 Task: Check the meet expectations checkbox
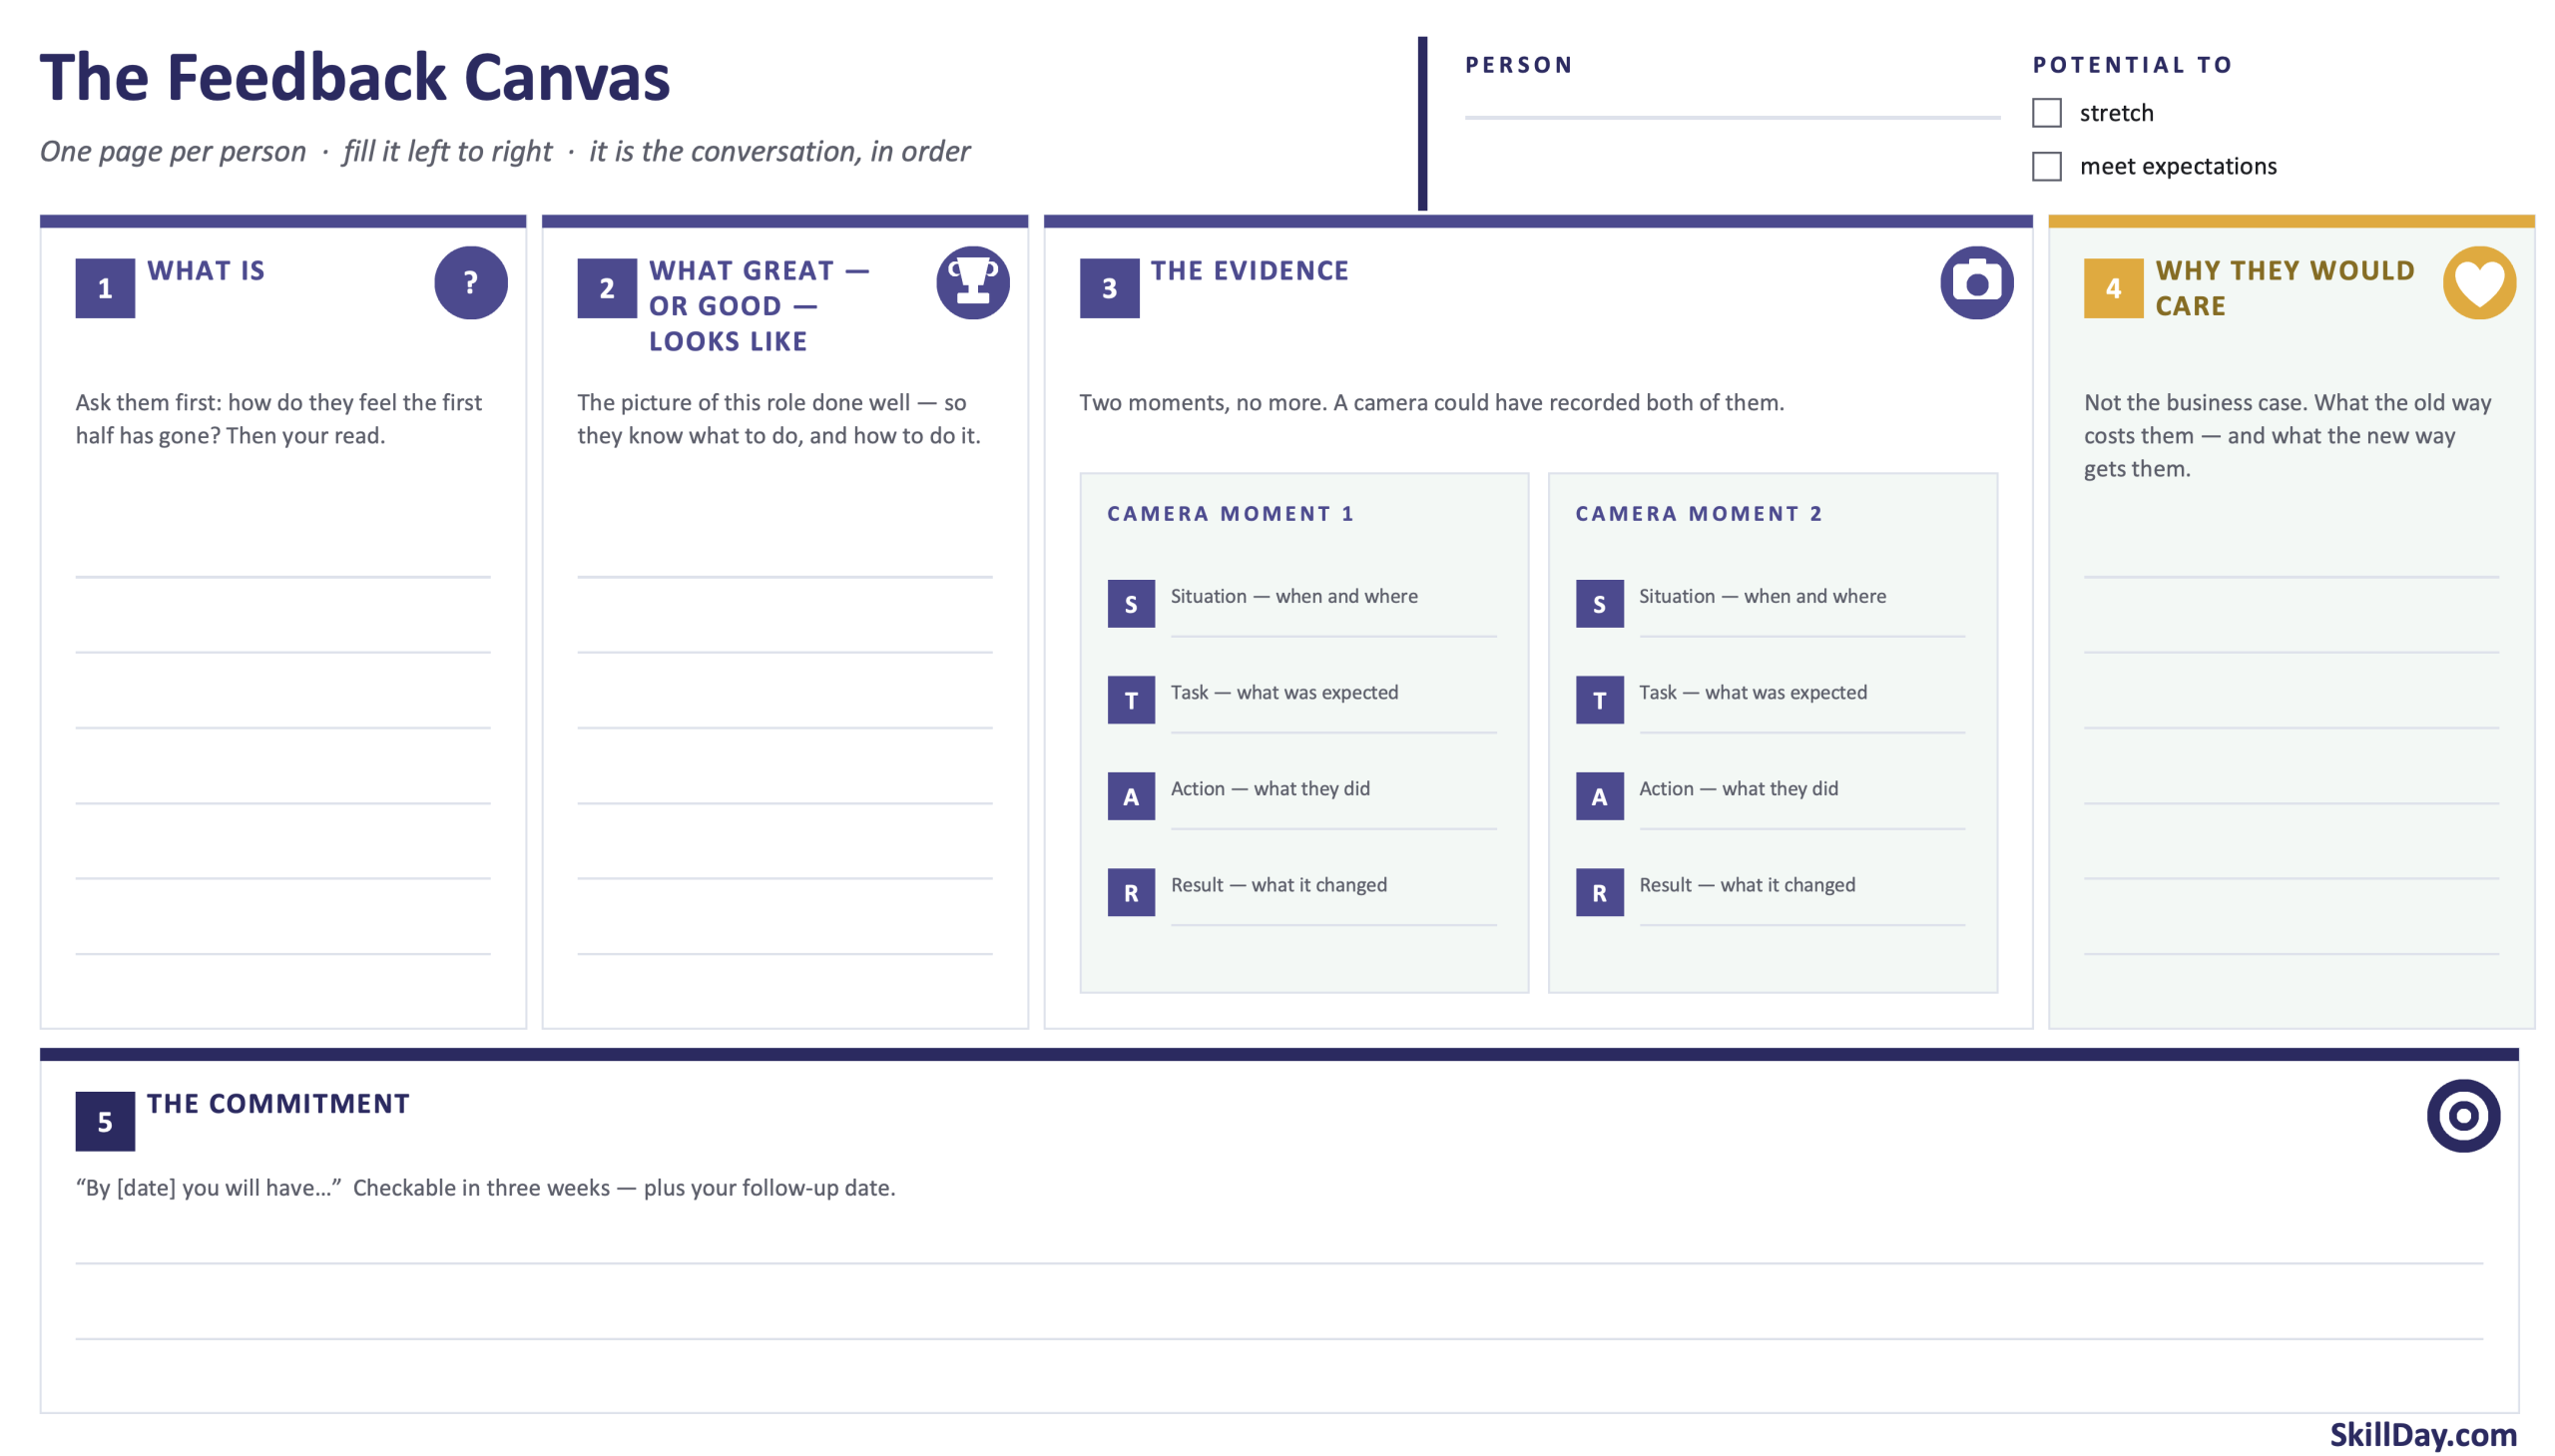click(x=2046, y=166)
